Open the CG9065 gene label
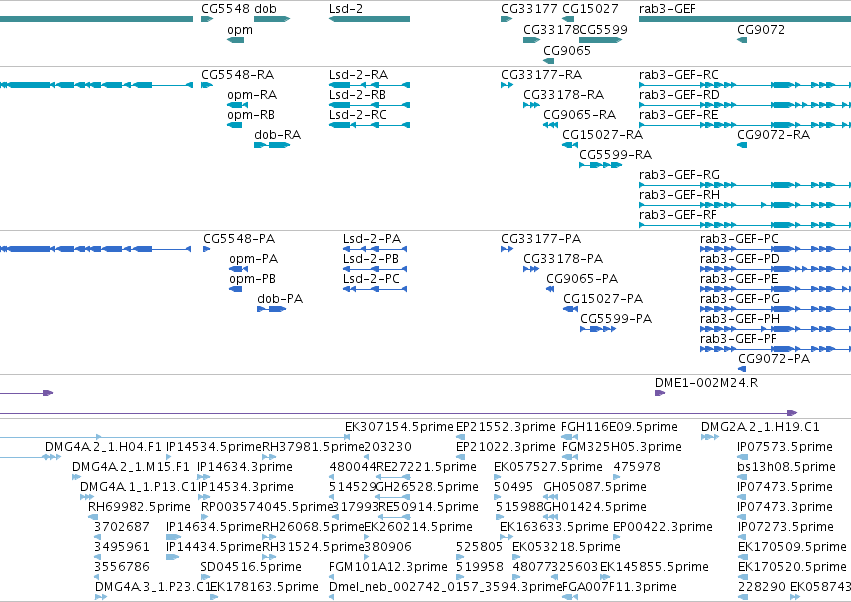This screenshot has height=602, width=851. click(567, 50)
